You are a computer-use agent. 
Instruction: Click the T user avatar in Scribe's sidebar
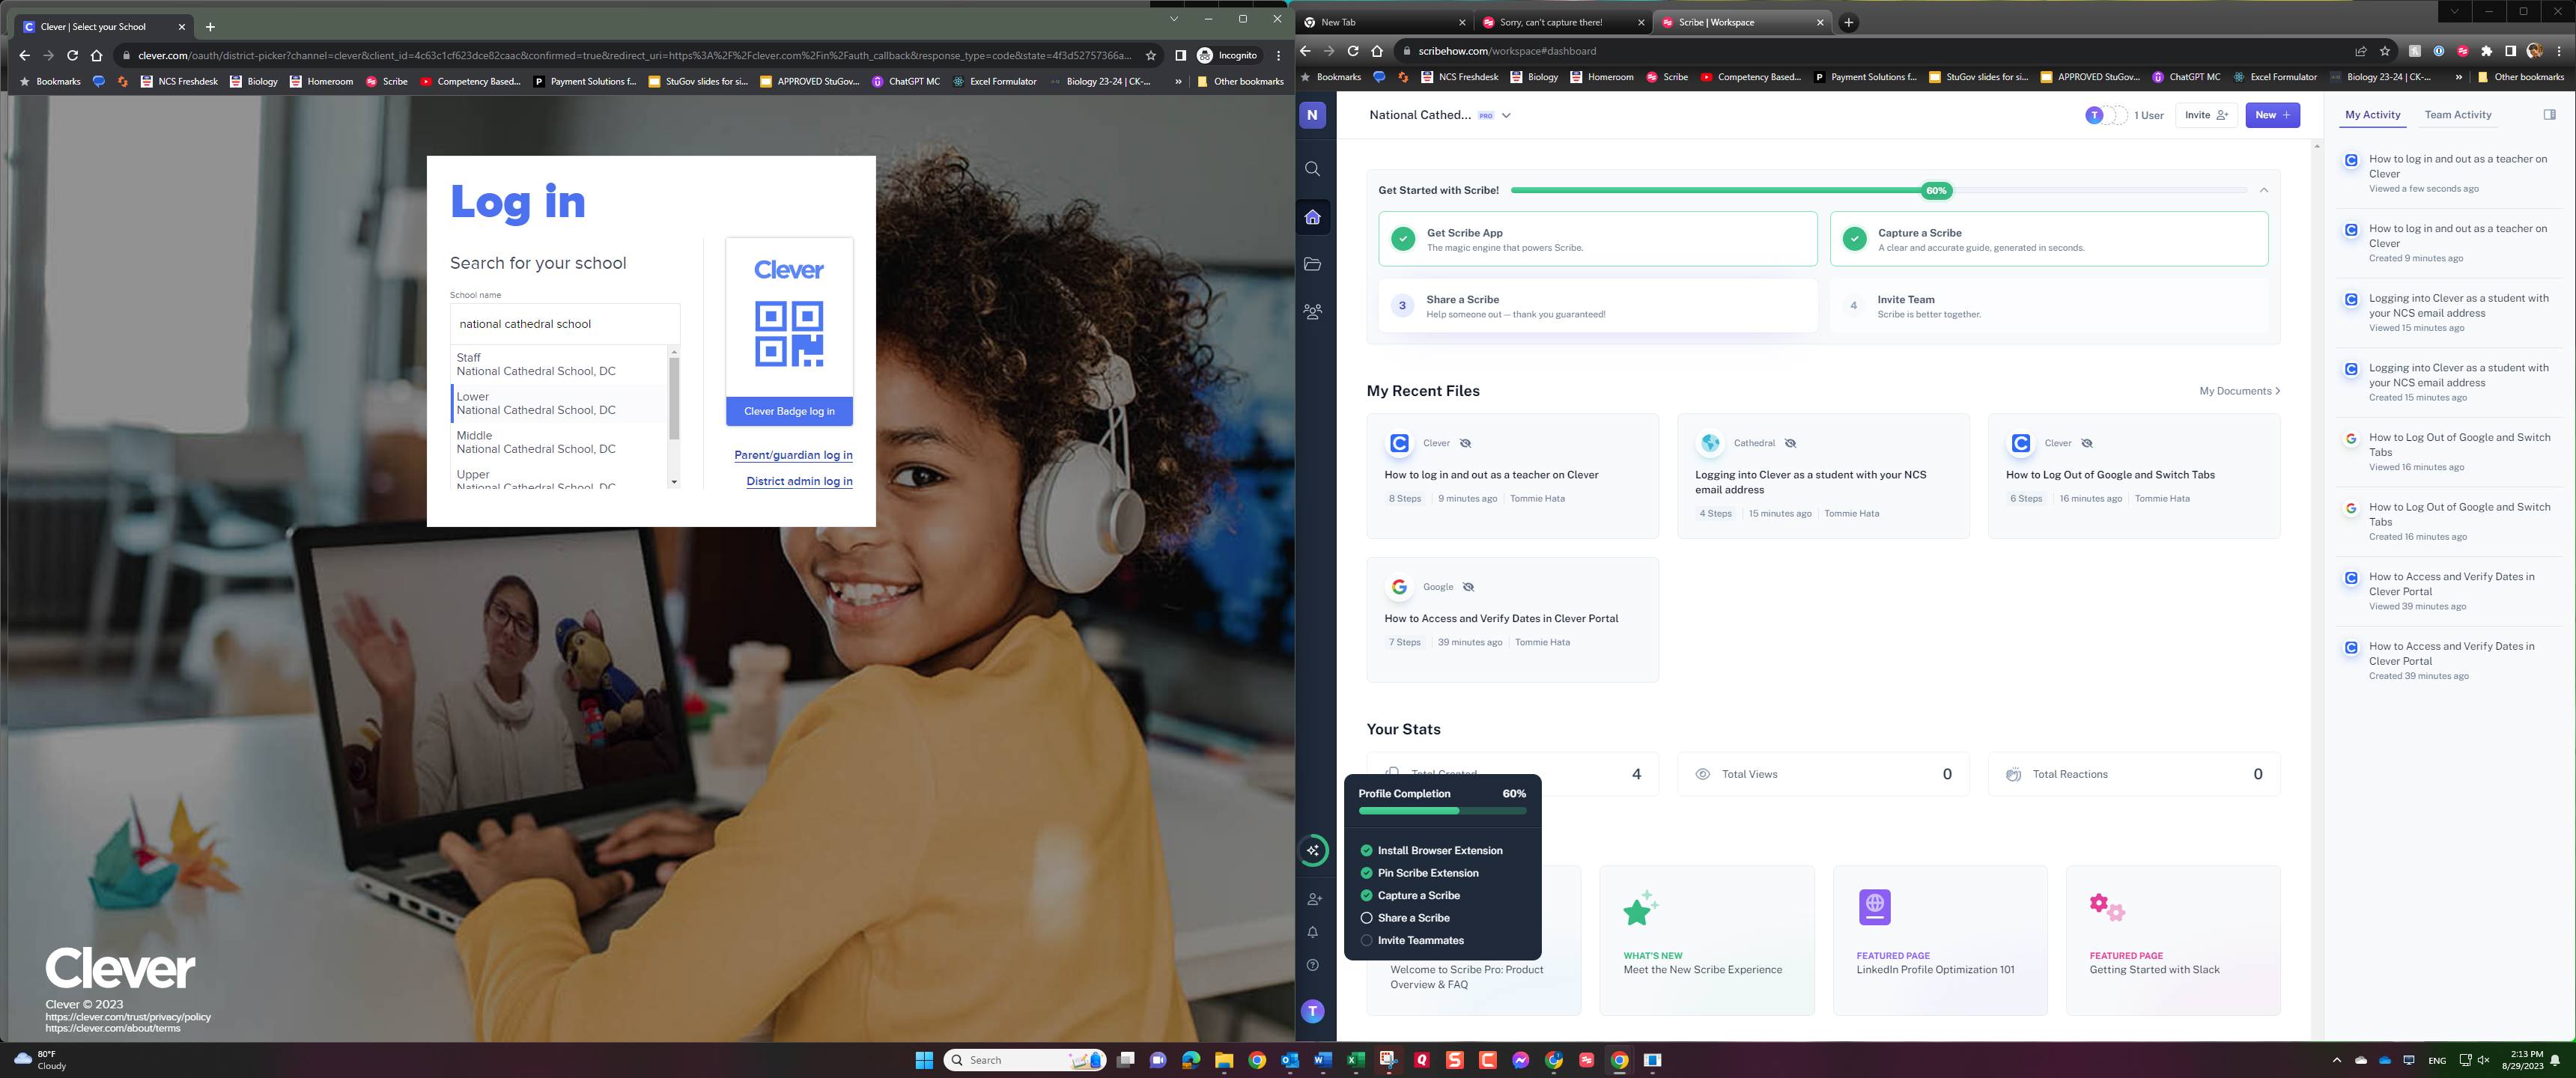tap(1313, 1012)
